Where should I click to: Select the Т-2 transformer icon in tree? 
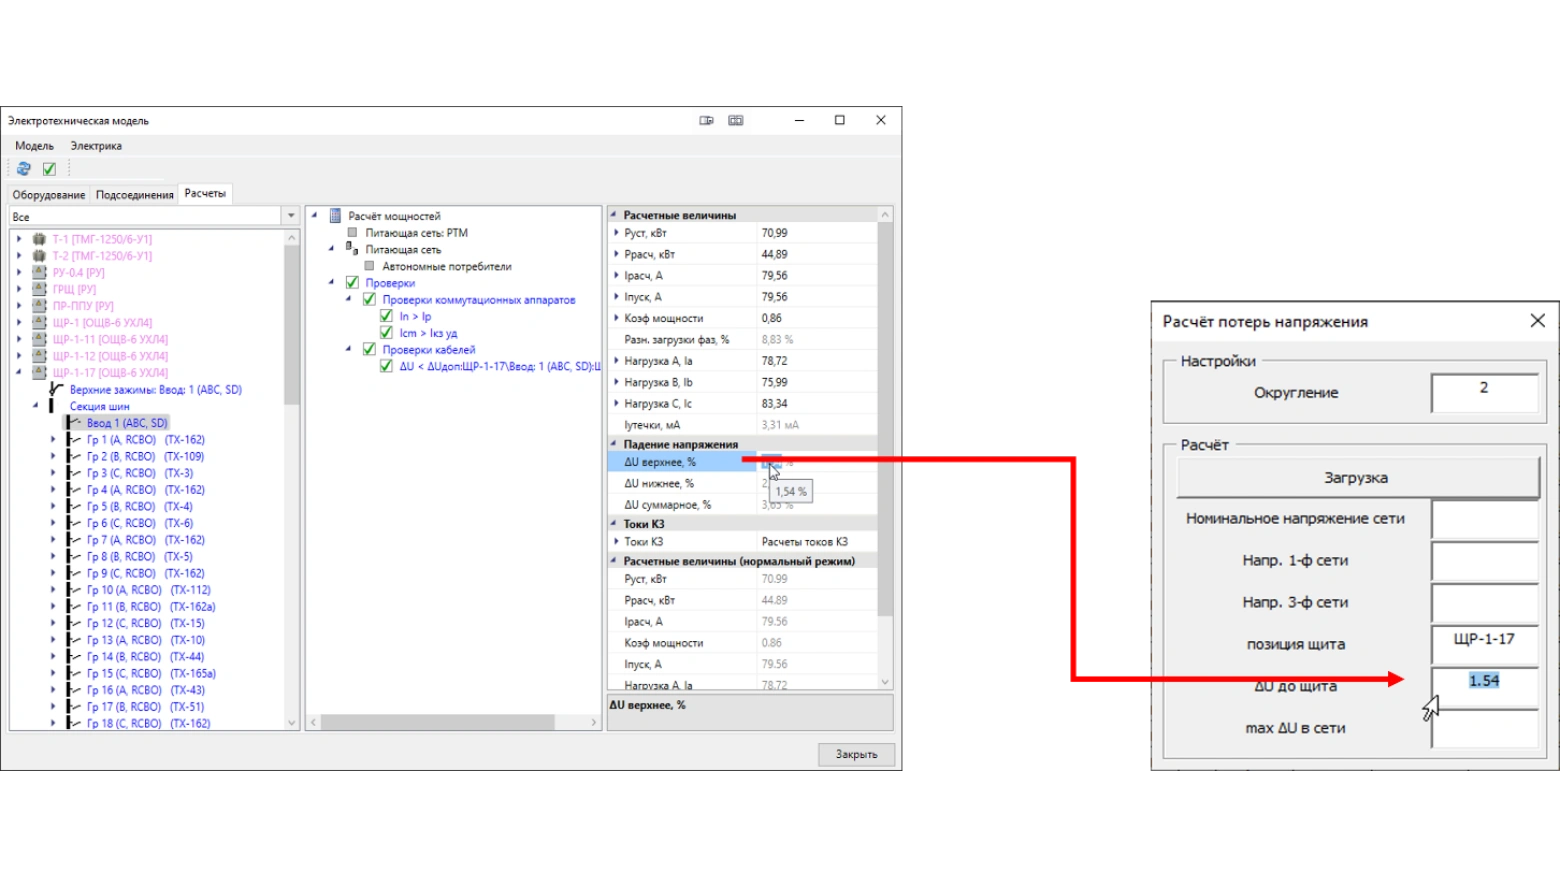[39, 256]
